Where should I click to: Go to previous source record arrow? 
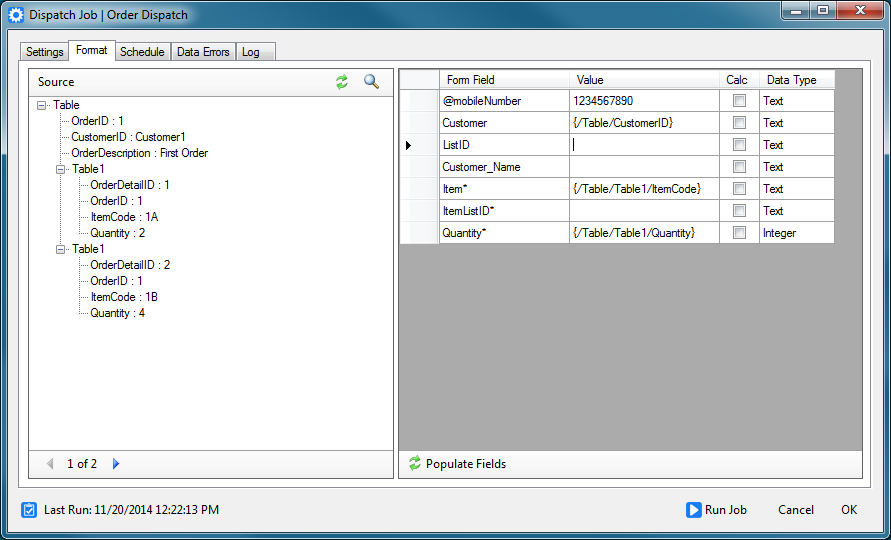click(x=50, y=464)
